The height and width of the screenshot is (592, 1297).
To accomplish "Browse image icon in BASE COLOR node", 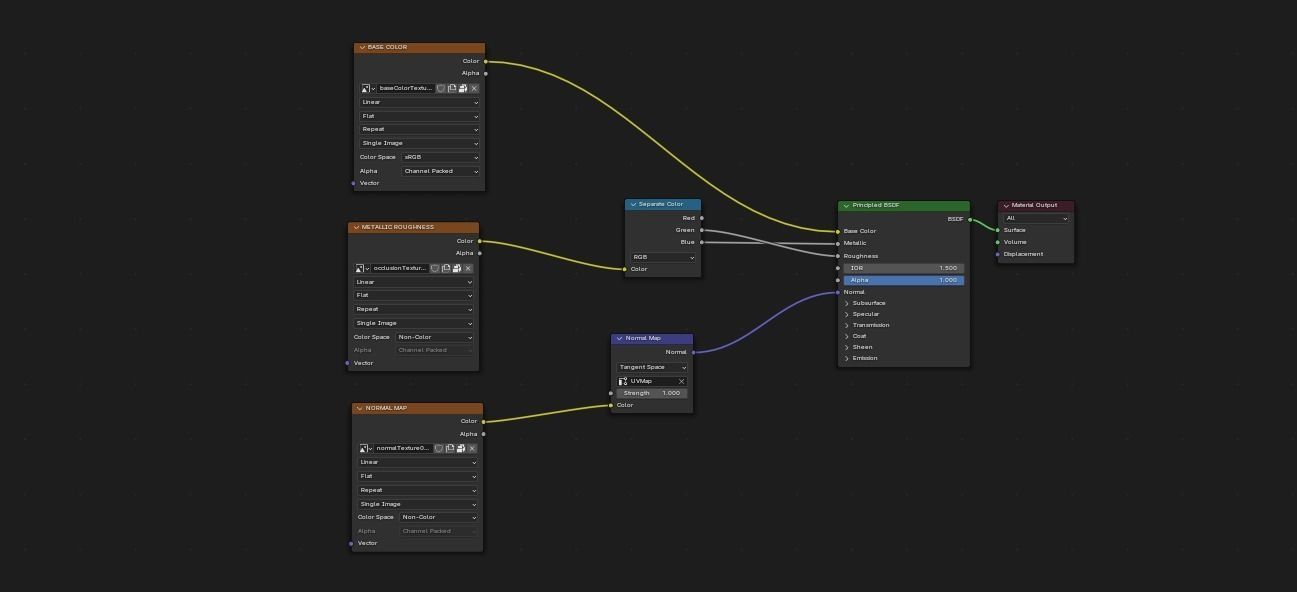I will click(x=367, y=88).
